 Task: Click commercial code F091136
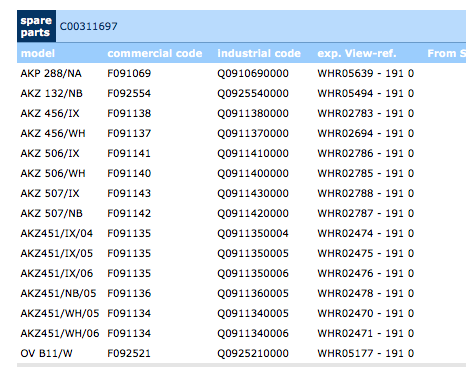129,293
